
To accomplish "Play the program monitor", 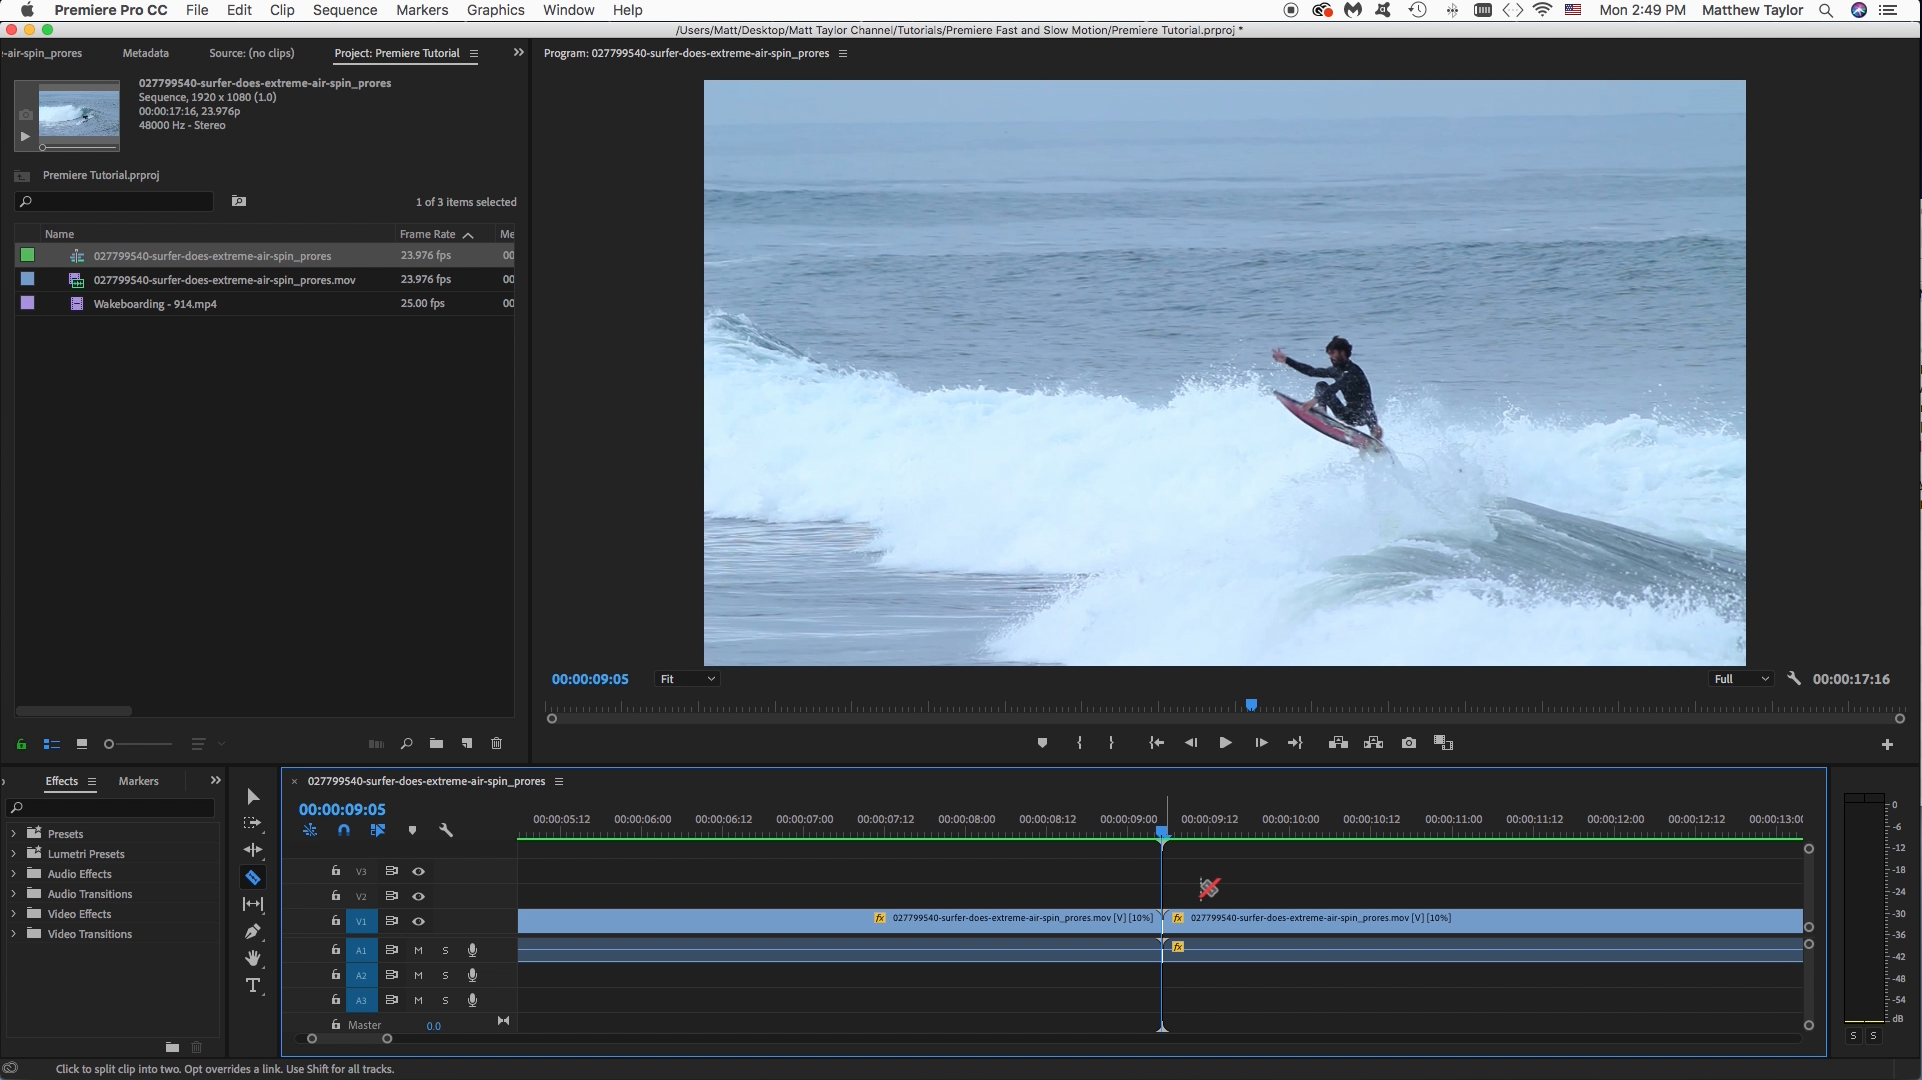I will point(1225,743).
